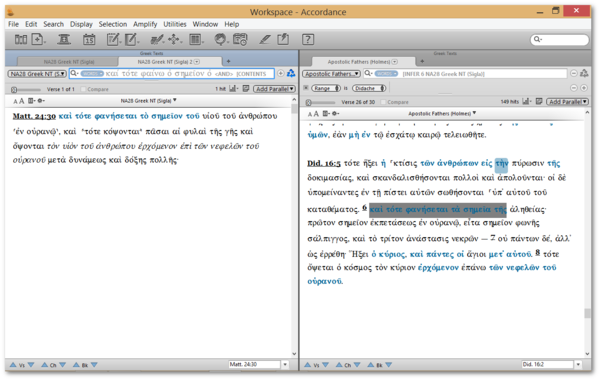Click the note icon beside 149 hits
This screenshot has height=380, width=600.
pos(539,101)
